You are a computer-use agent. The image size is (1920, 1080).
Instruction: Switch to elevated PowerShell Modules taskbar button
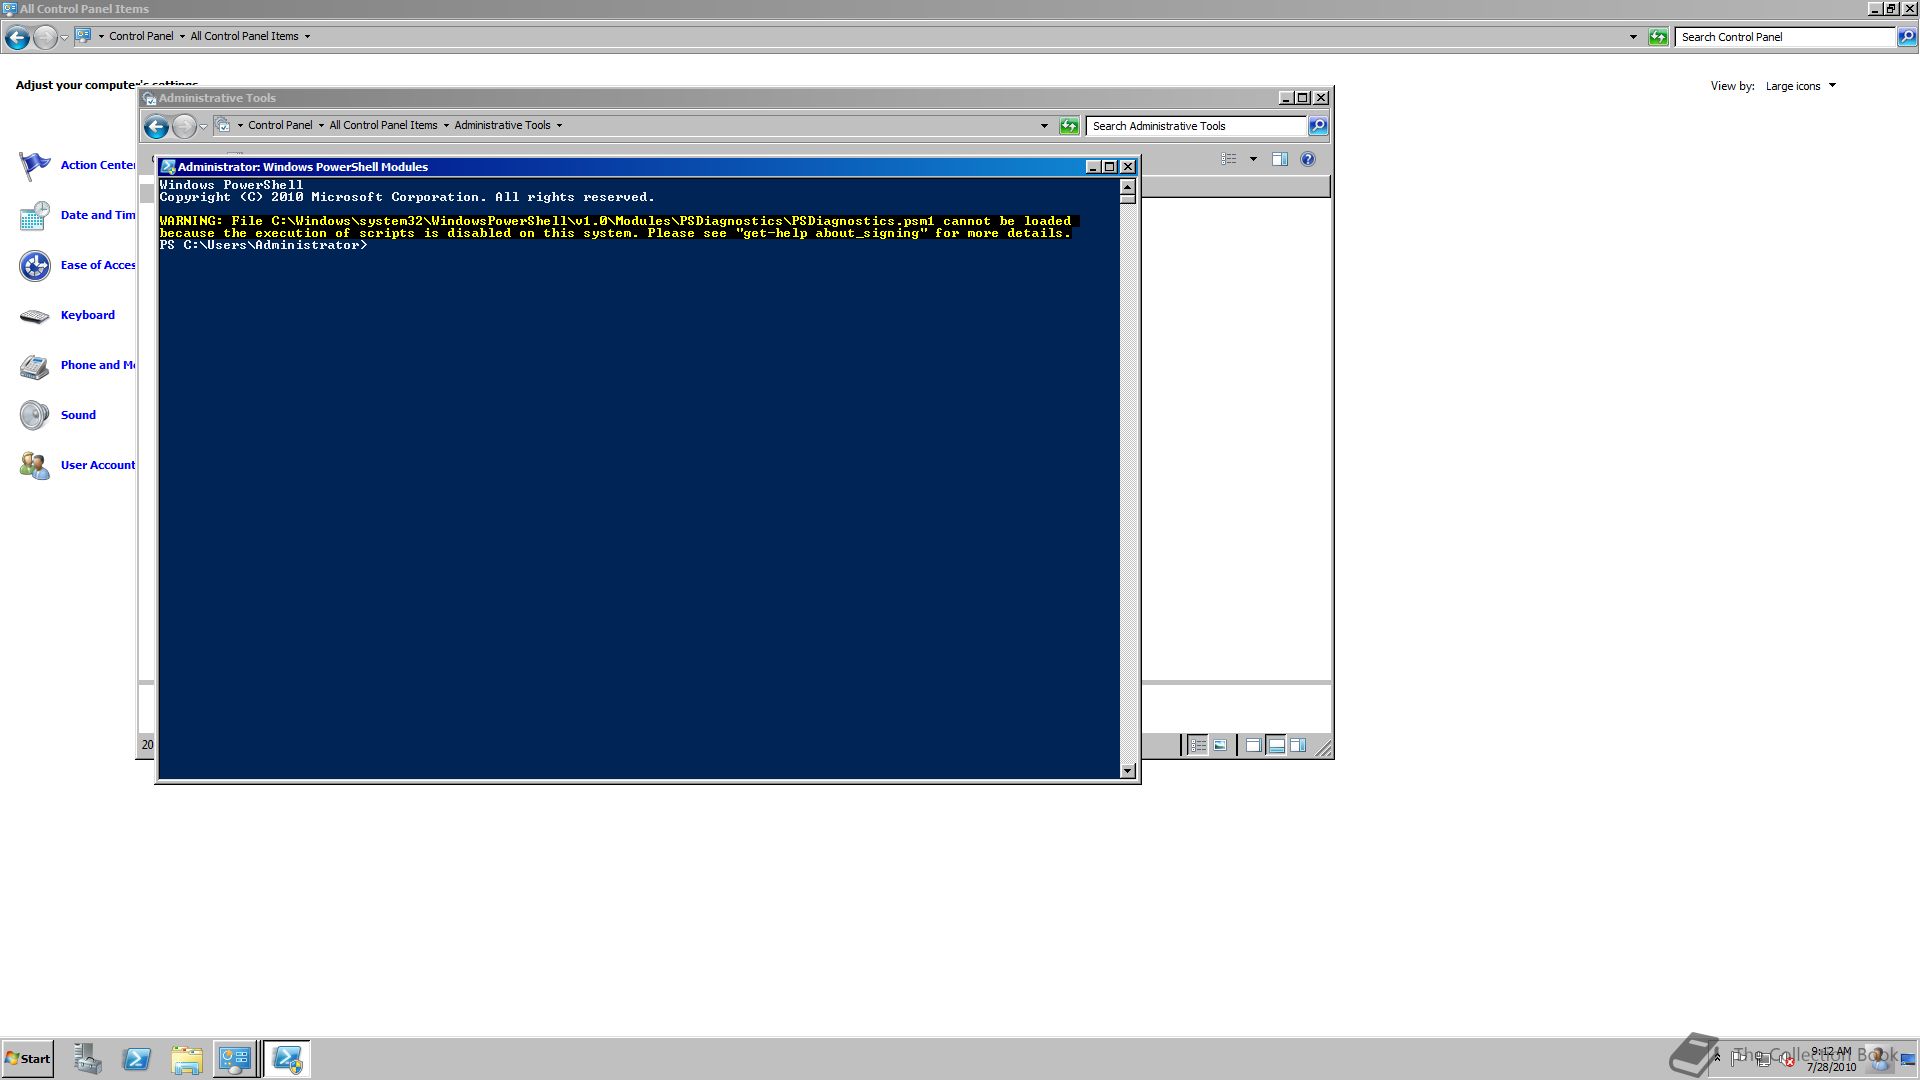pos(288,1059)
